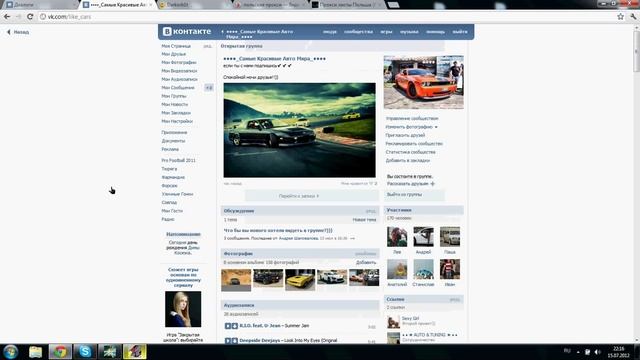Open Мои Новости in the sidebar
This screenshot has width=640, height=360.
pyautogui.click(x=175, y=104)
